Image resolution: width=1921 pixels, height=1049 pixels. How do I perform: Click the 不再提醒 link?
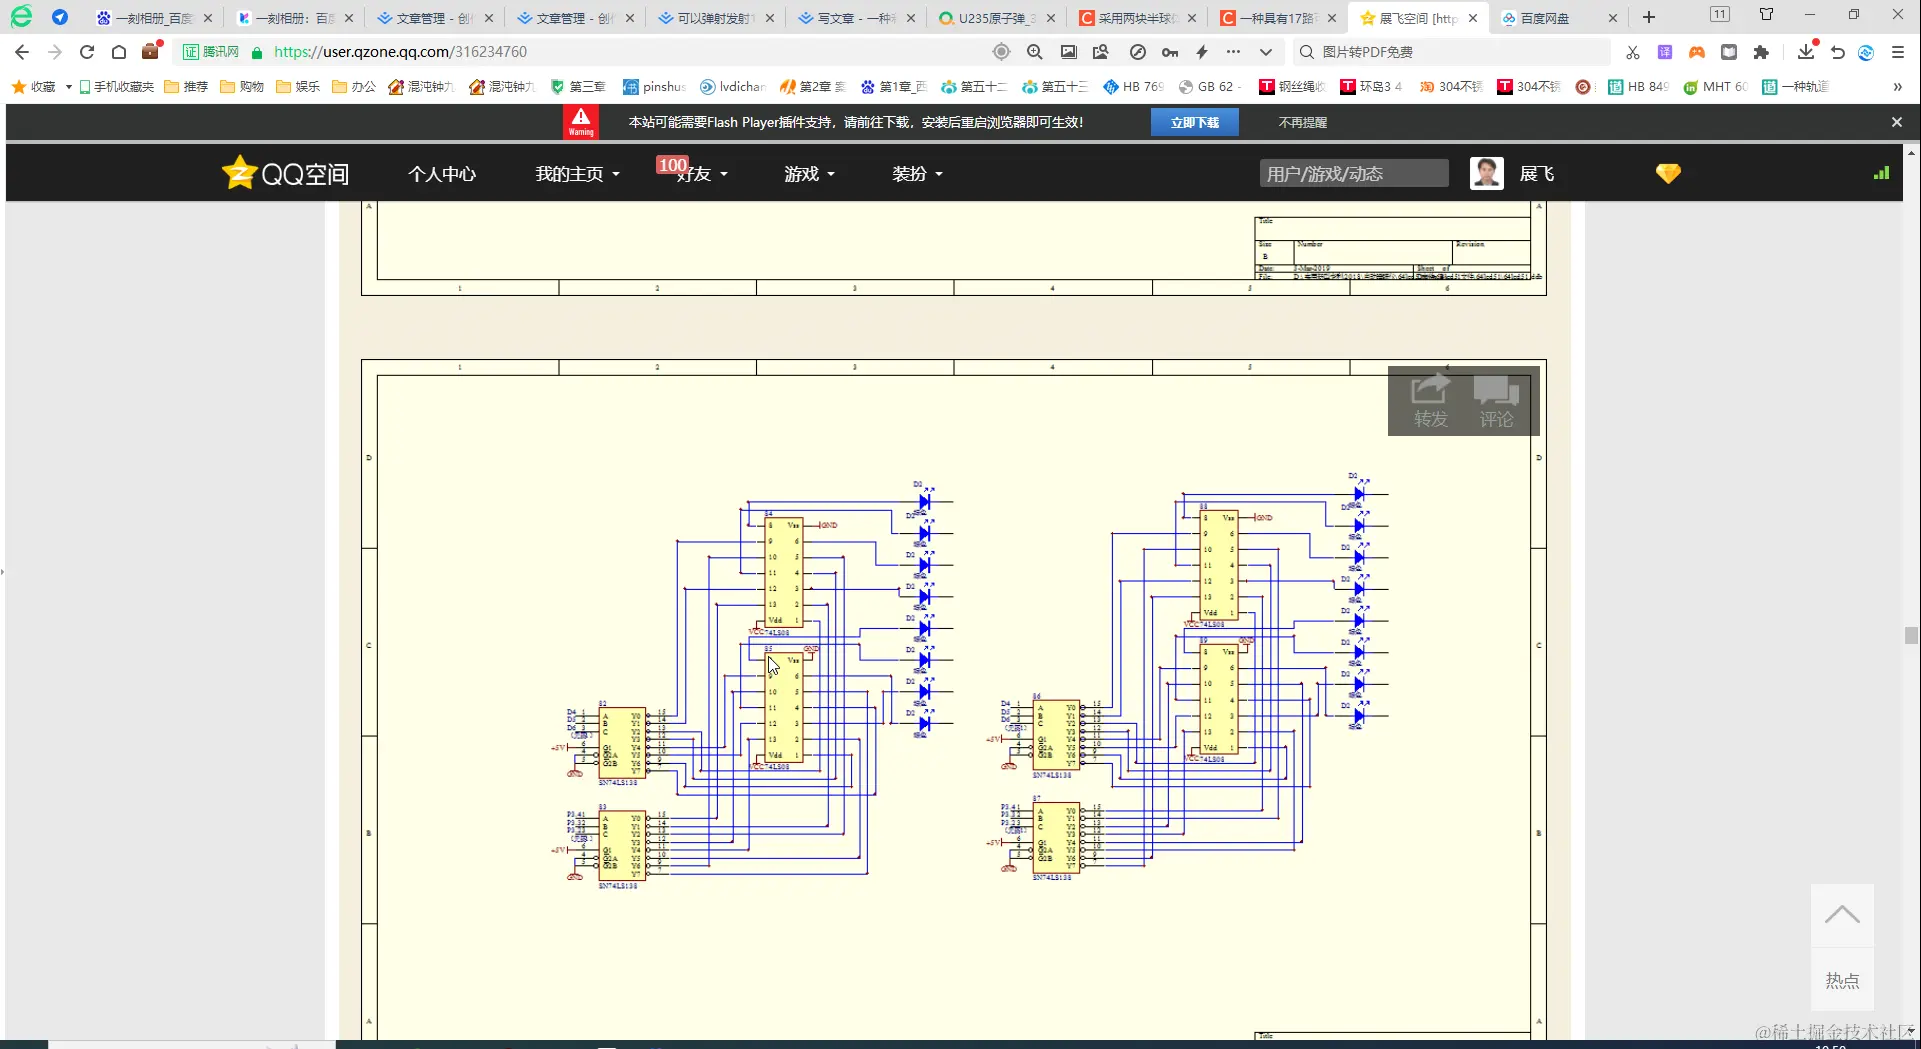coord(1302,122)
